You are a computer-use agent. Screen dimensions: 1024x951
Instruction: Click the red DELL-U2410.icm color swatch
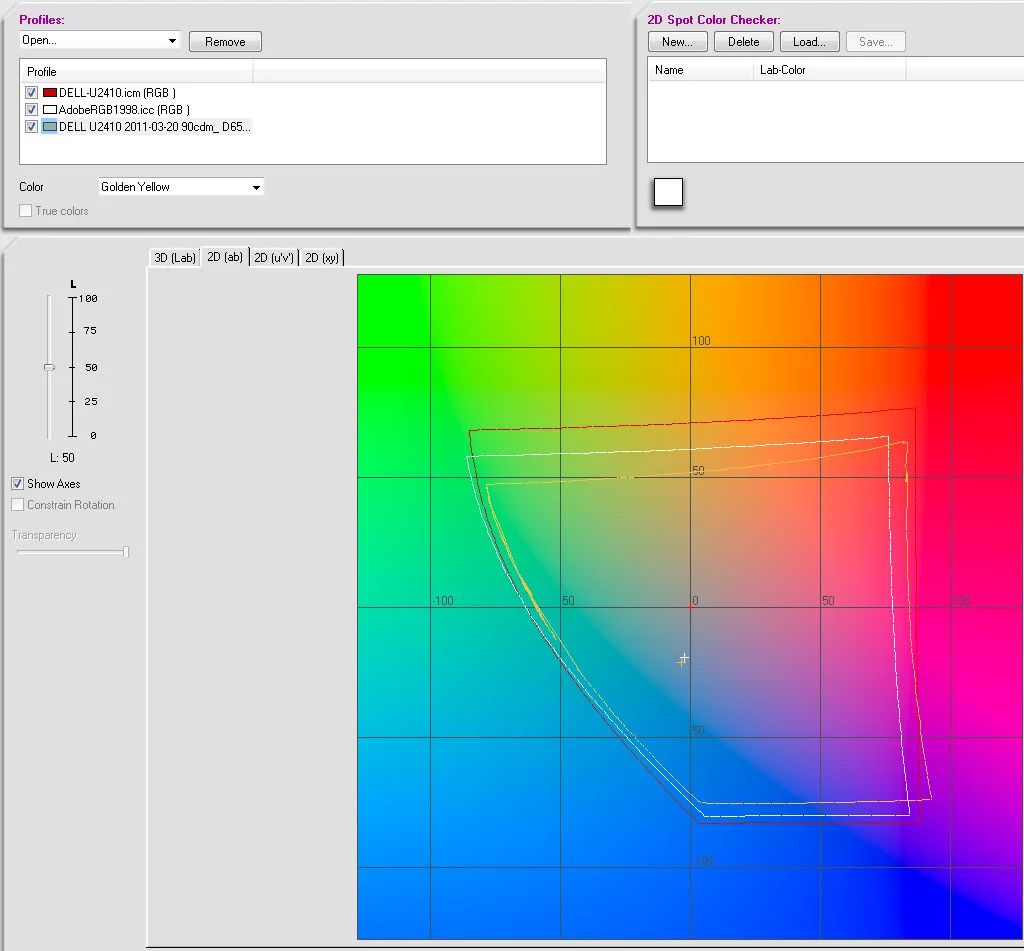click(50, 93)
